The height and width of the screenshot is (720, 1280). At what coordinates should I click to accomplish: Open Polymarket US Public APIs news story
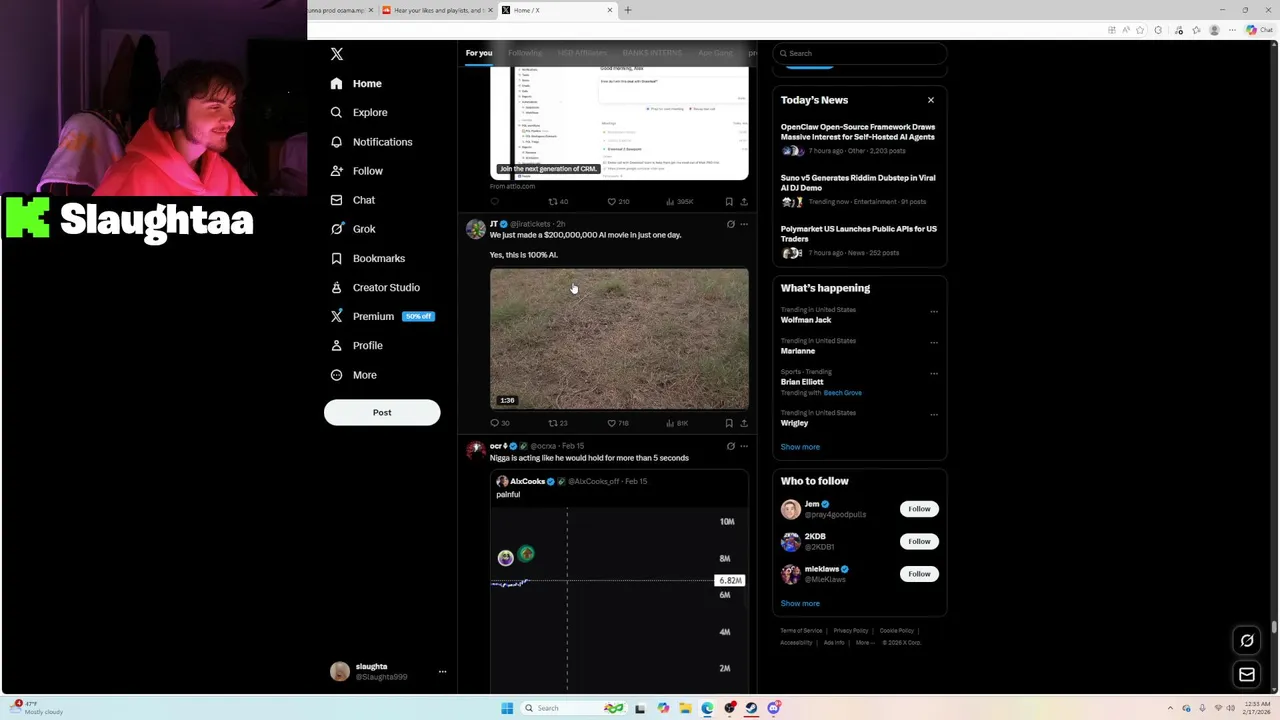click(x=858, y=240)
